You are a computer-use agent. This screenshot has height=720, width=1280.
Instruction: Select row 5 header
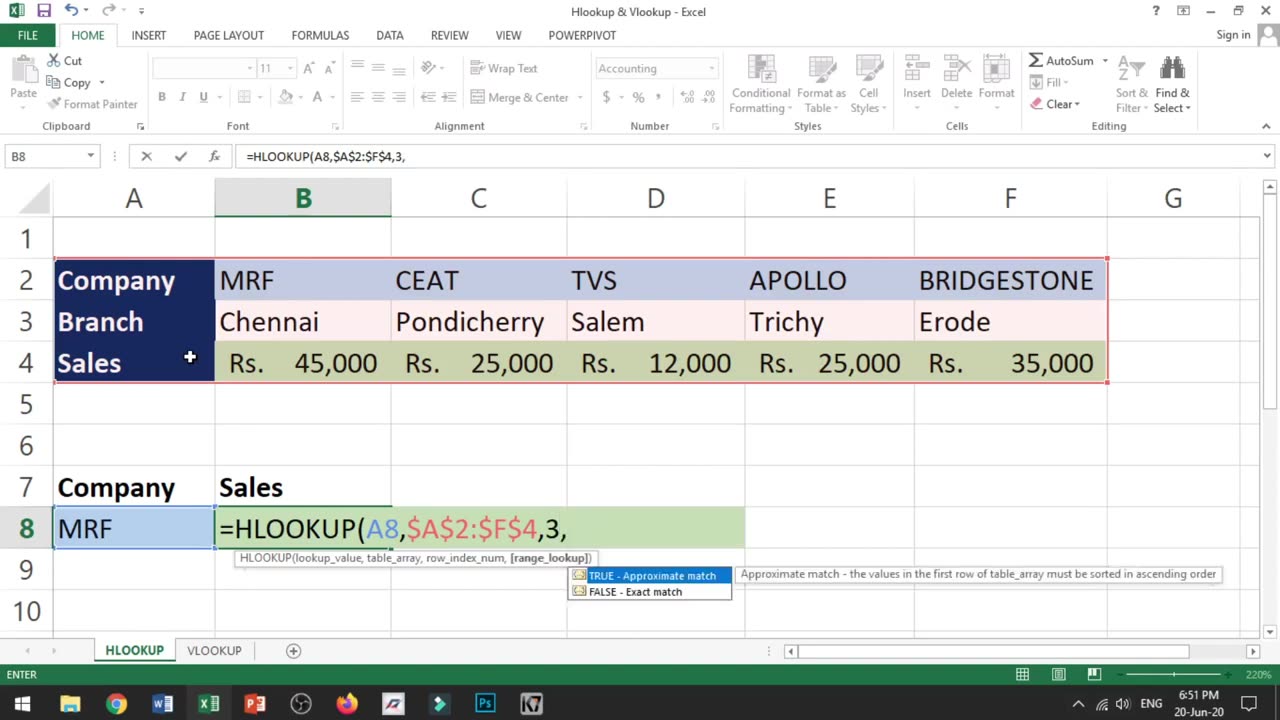(26, 404)
